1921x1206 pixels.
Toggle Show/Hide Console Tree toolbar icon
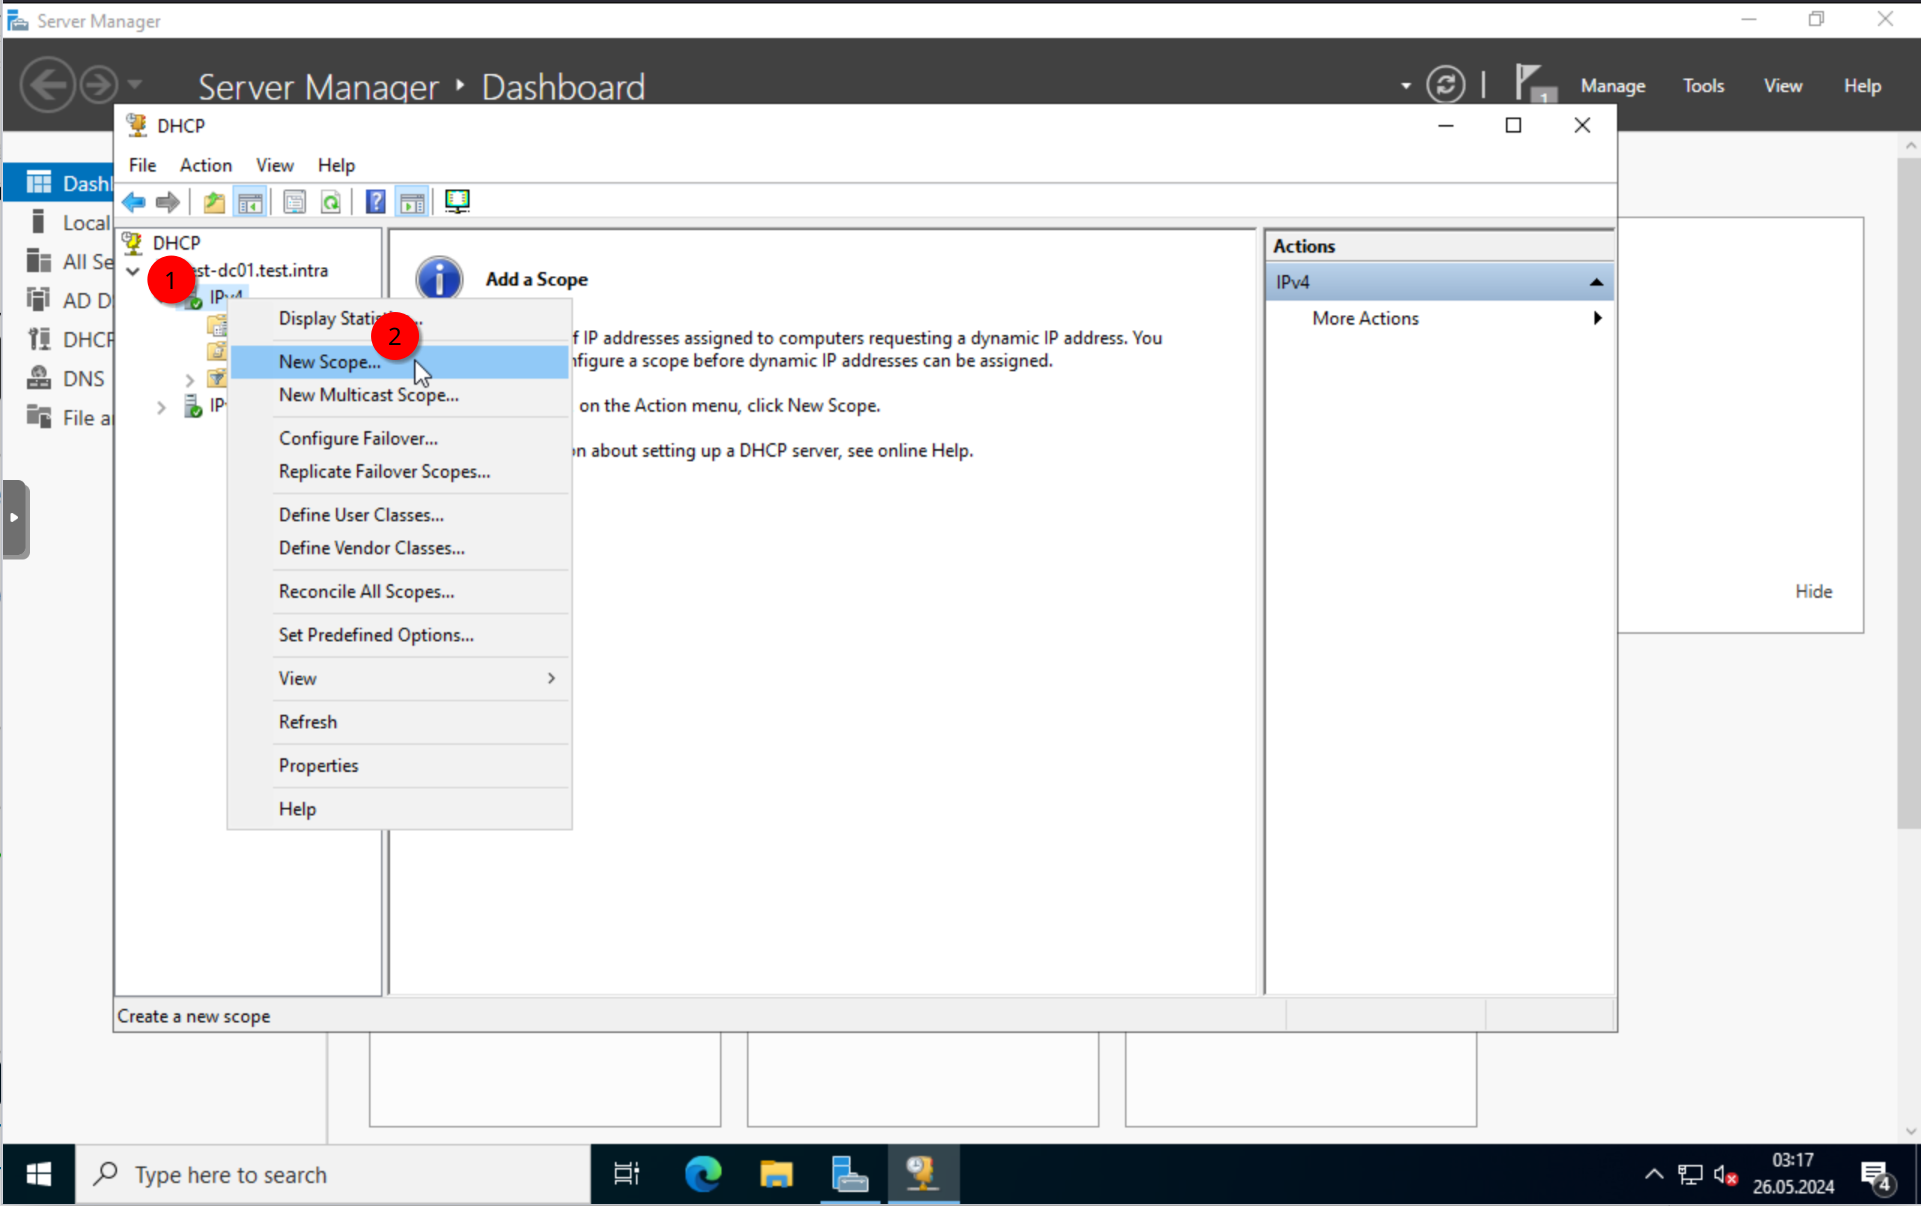pos(250,202)
